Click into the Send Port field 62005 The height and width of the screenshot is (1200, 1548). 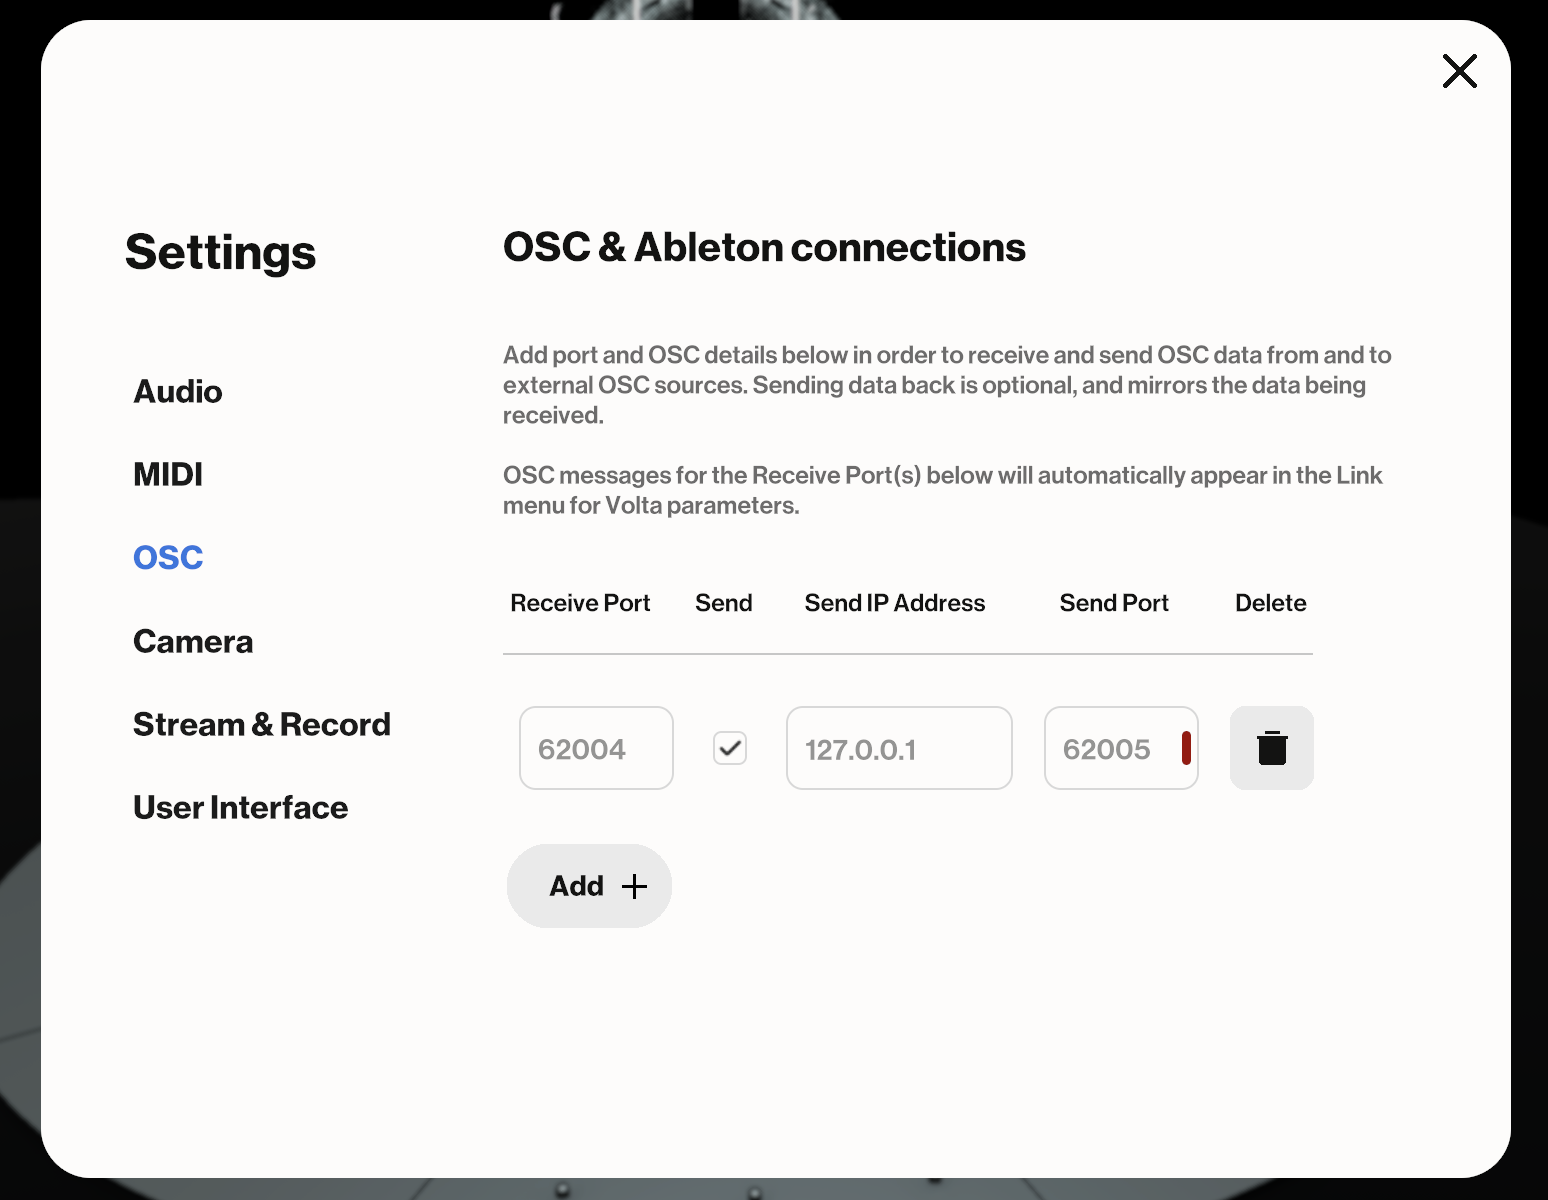pos(1110,748)
